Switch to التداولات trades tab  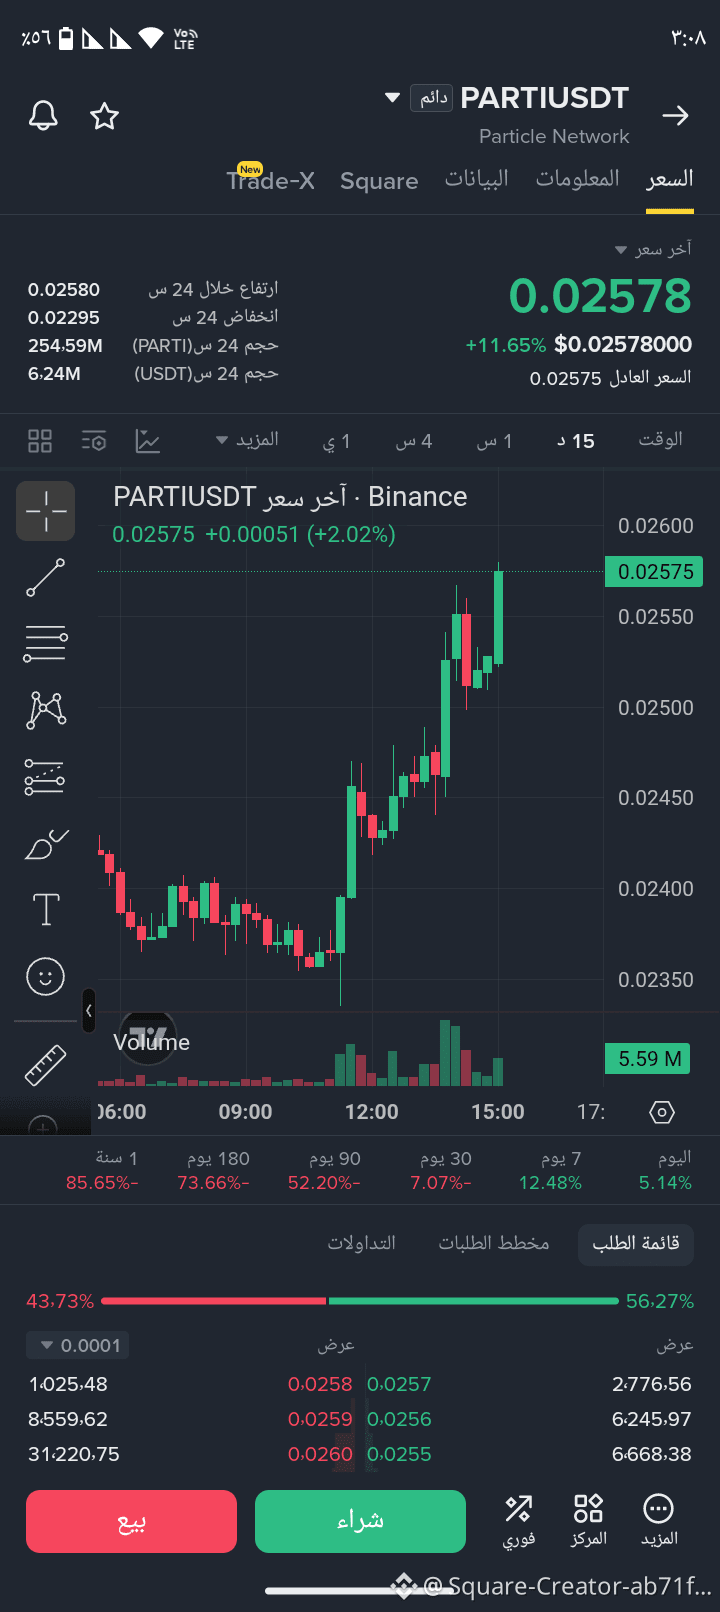point(362,1243)
